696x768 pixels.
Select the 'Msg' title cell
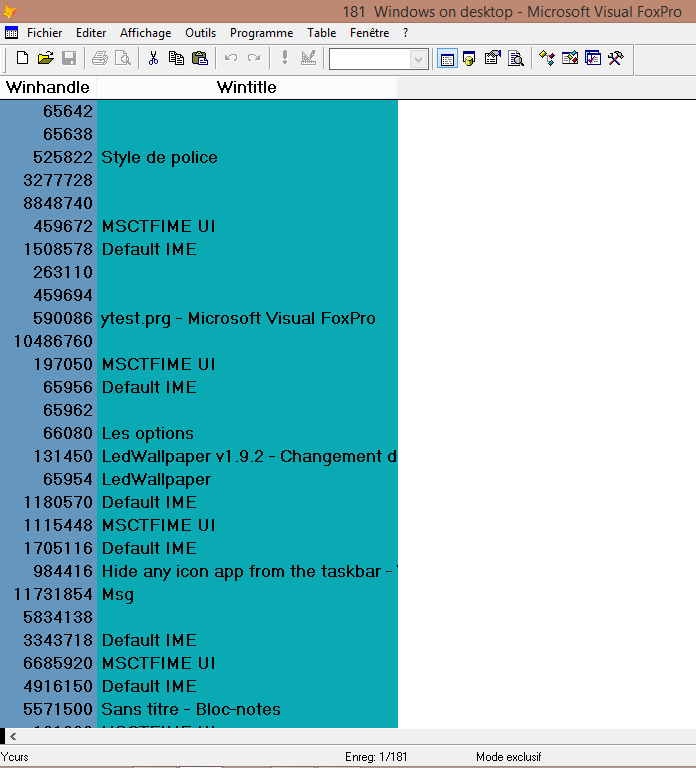pyautogui.click(x=247, y=595)
